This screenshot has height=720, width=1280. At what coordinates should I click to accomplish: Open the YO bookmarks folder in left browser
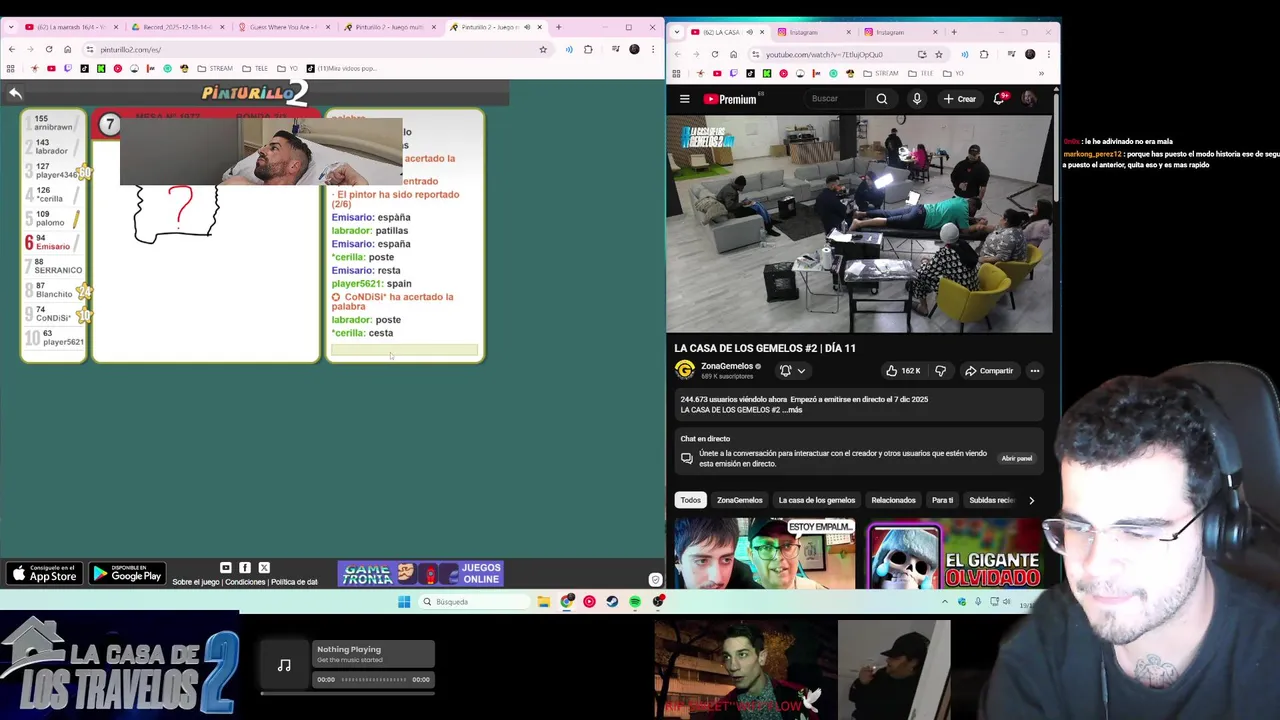(x=288, y=69)
